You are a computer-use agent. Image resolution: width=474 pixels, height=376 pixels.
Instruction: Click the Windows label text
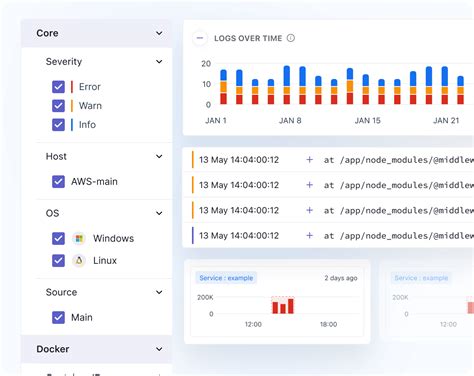pos(113,238)
